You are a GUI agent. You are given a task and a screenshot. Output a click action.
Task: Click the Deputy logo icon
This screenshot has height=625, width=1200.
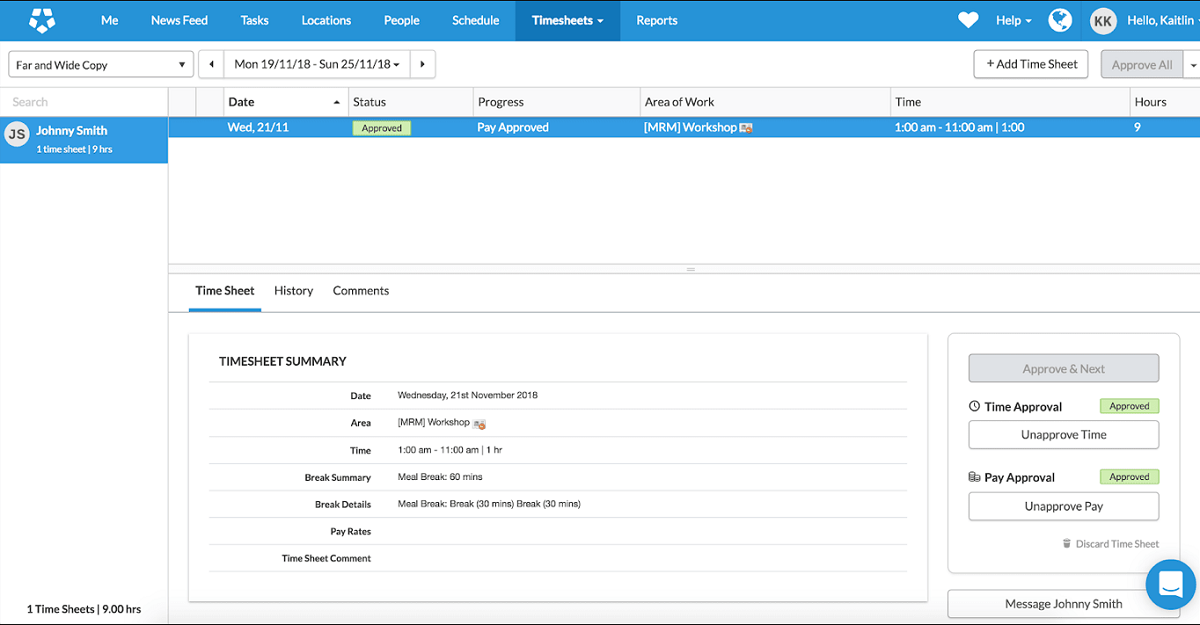[42, 20]
